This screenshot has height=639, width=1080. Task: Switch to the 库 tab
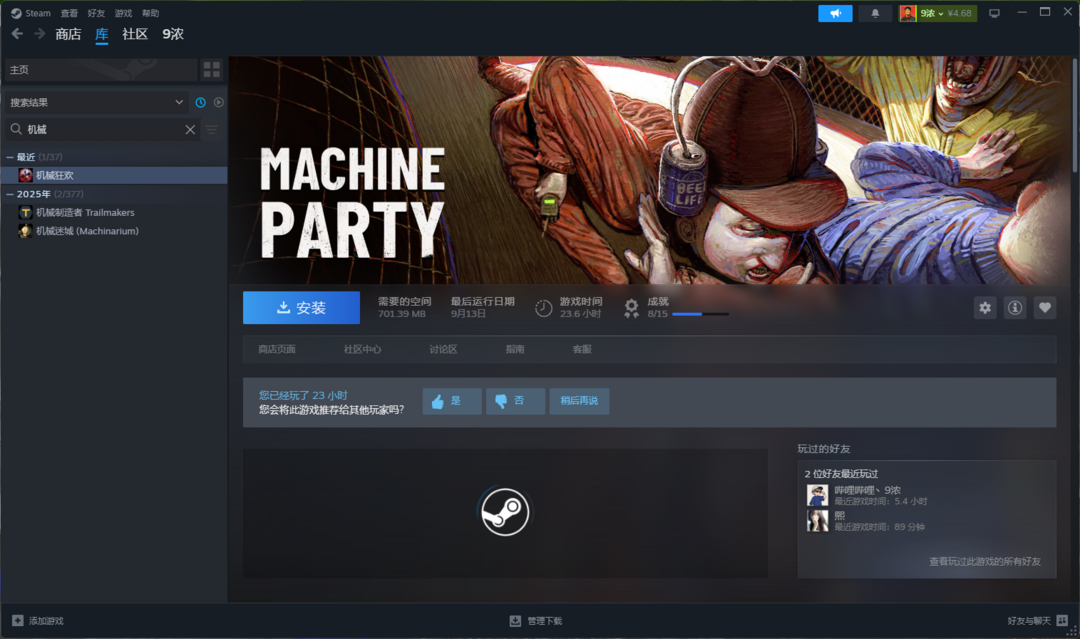tap(102, 34)
